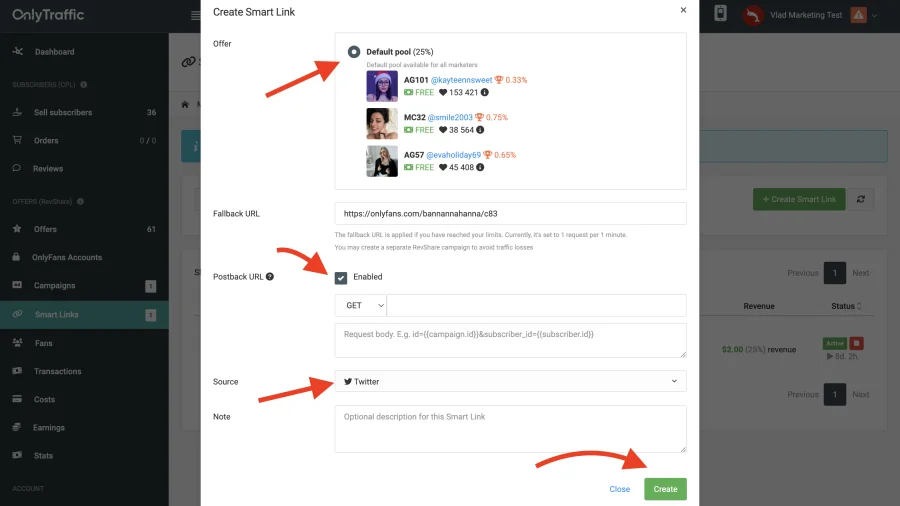Click the info icon beside 153 421 likes
Screen dimensions: 900x506
coord(485,92)
